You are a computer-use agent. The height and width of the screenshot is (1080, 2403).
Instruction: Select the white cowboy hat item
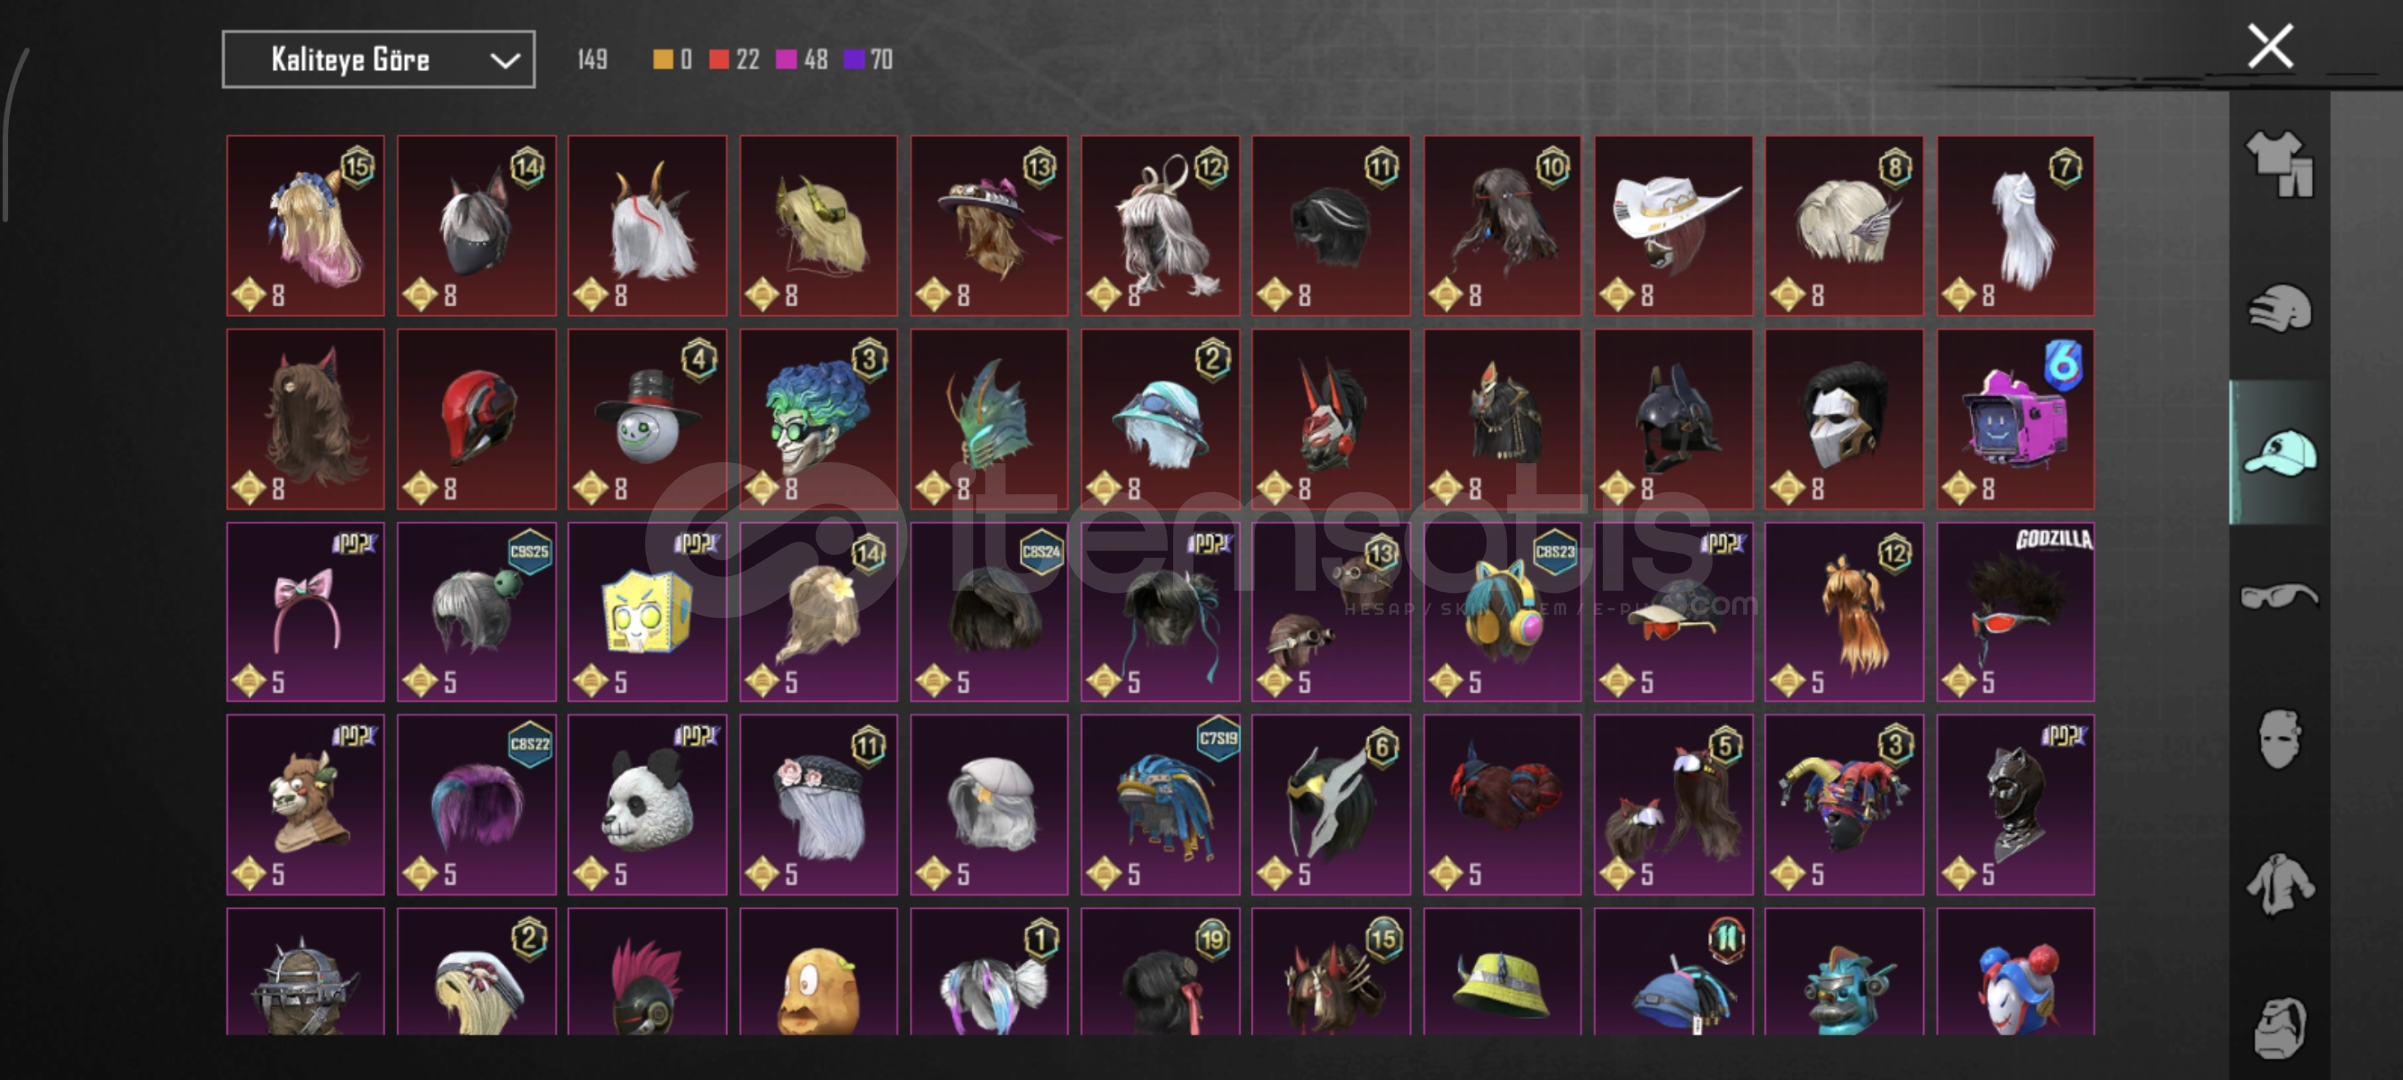click(1673, 226)
